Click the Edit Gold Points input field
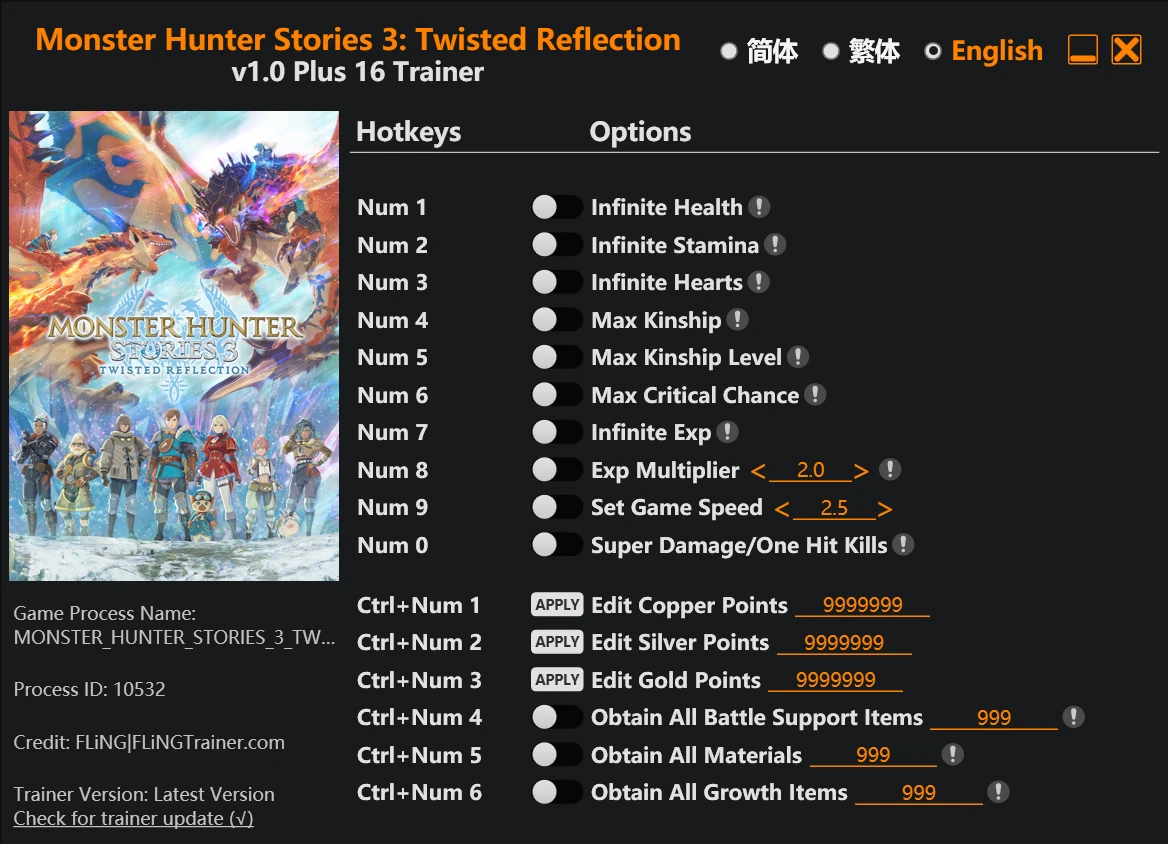The image size is (1168, 844). (x=836, y=680)
